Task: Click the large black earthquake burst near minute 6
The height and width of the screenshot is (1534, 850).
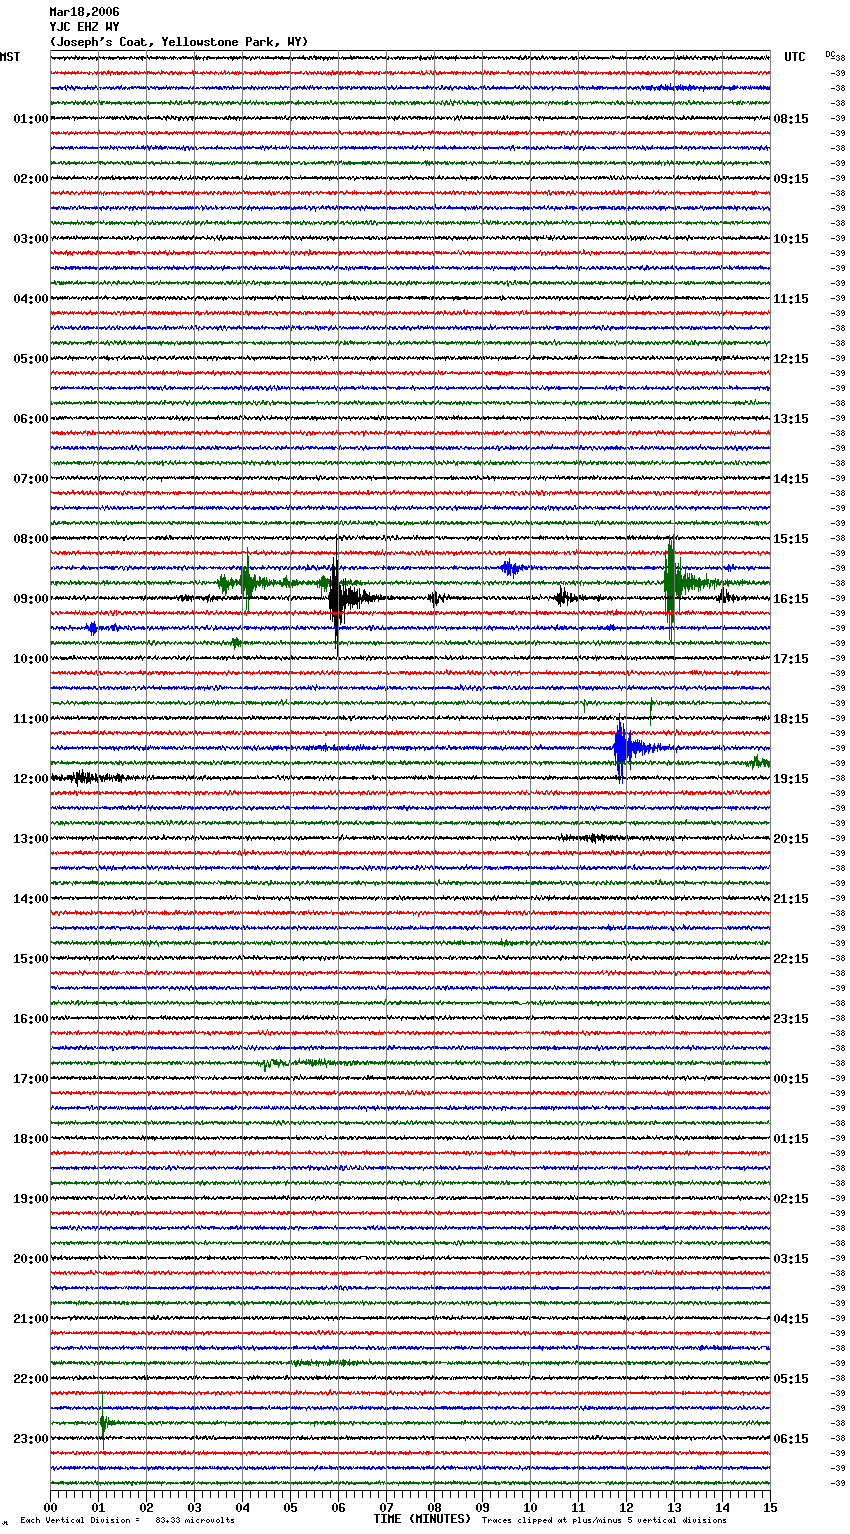Action: tap(340, 598)
